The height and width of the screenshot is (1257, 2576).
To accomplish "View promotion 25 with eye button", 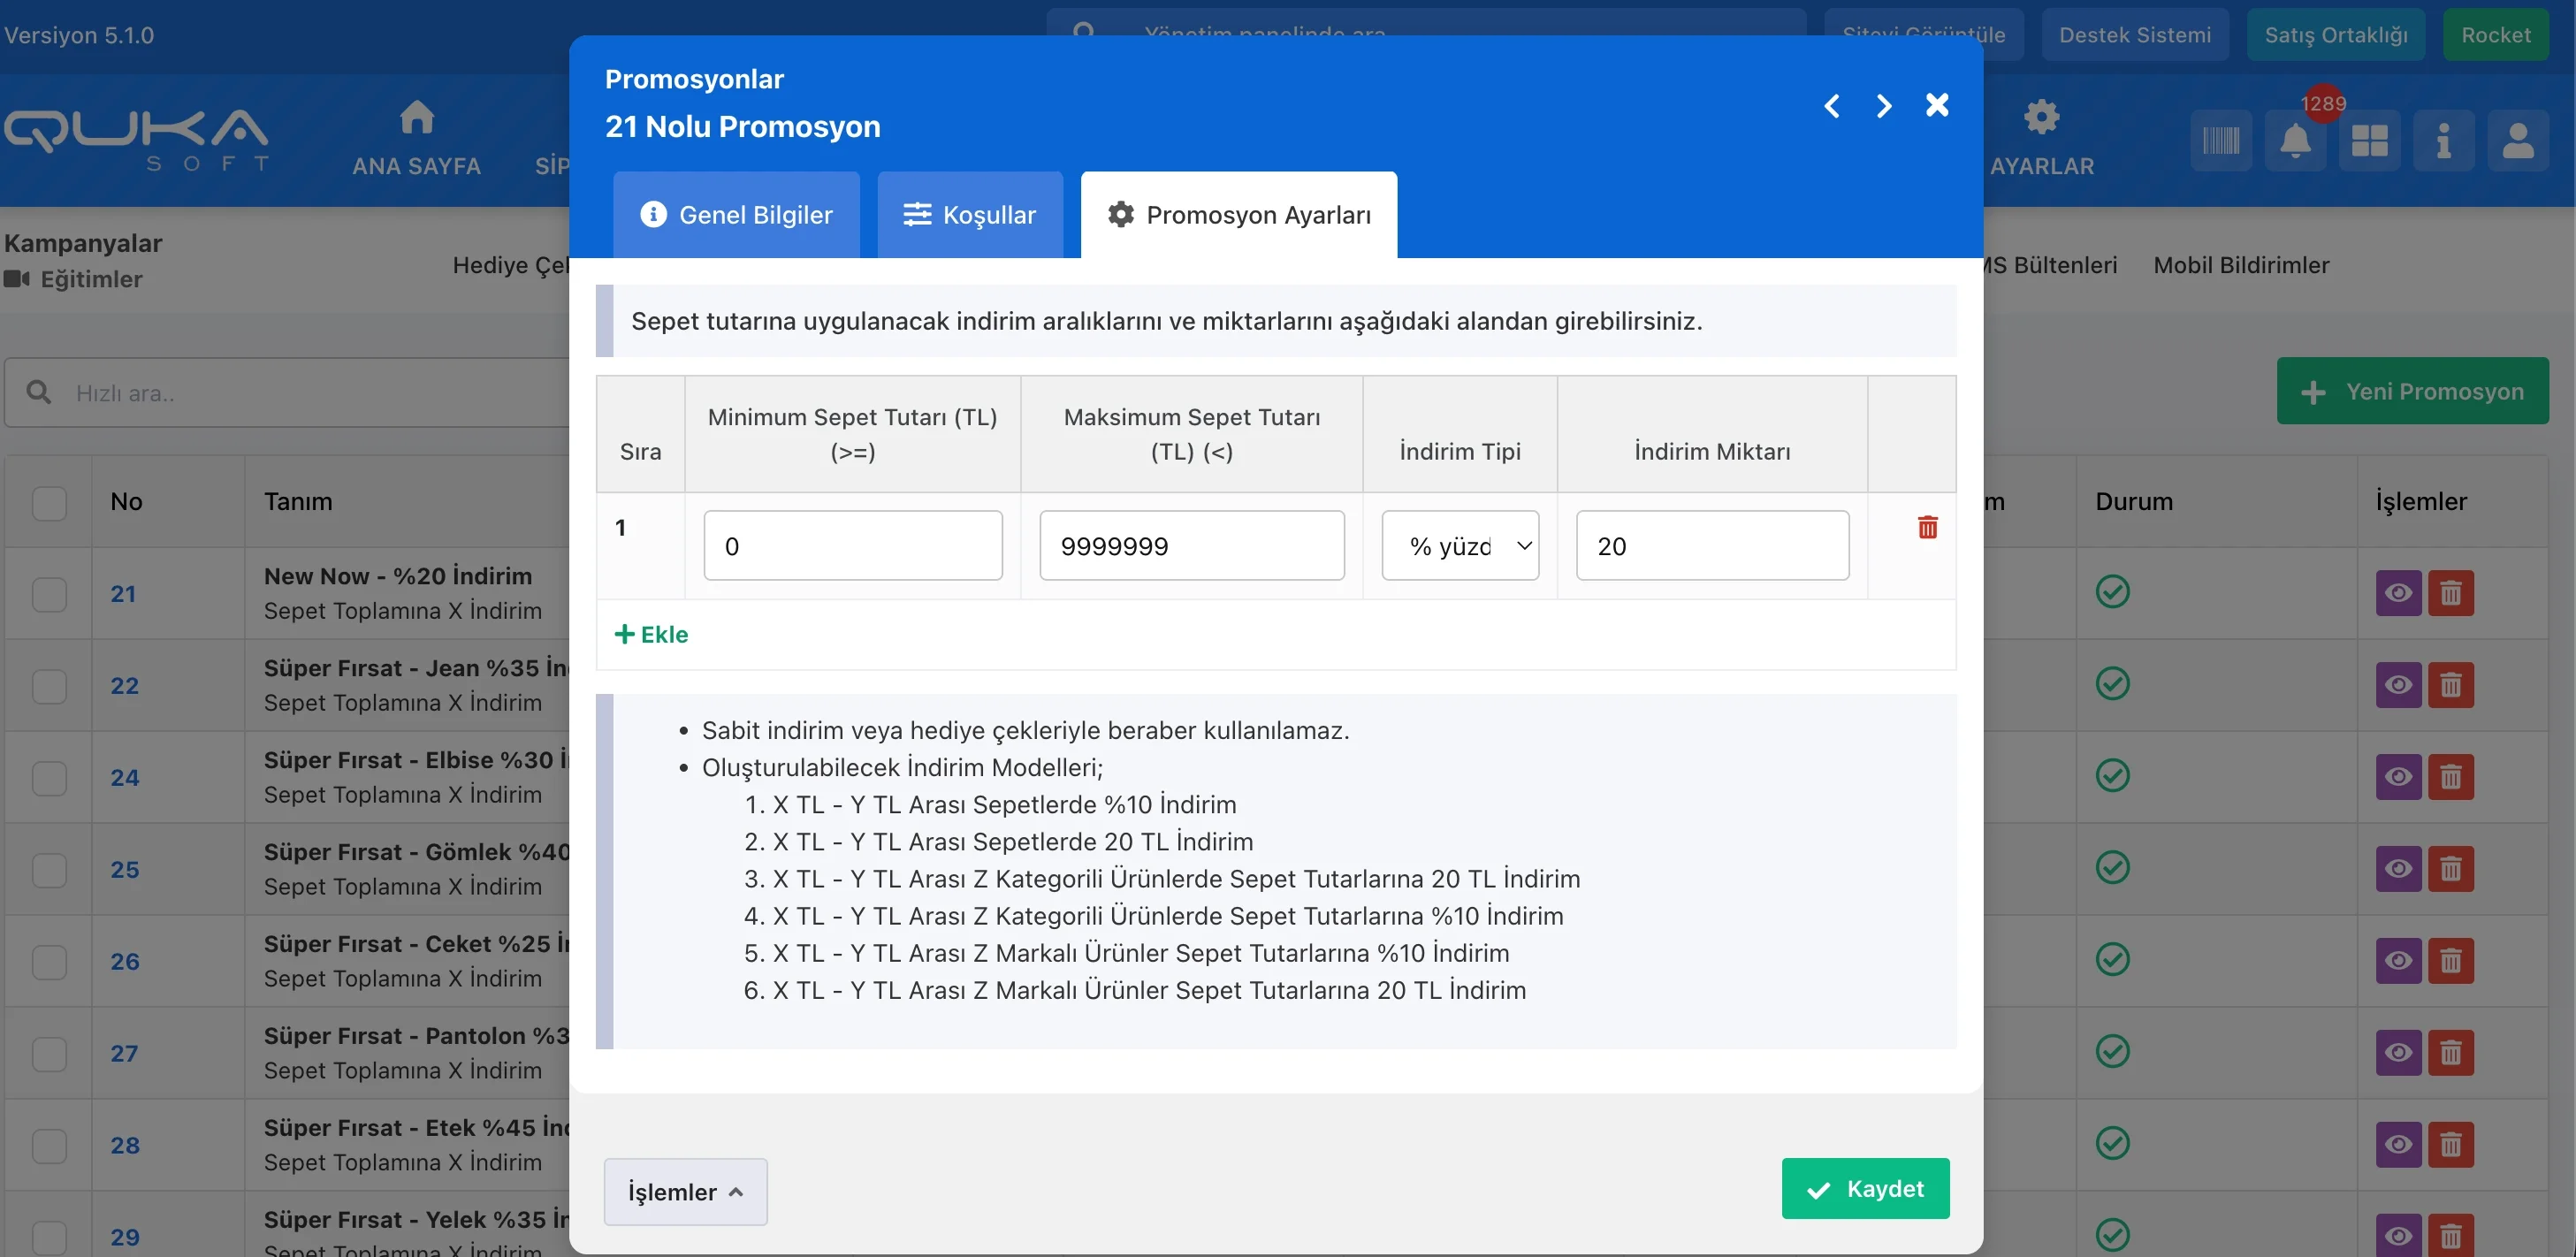I will (x=2398, y=869).
